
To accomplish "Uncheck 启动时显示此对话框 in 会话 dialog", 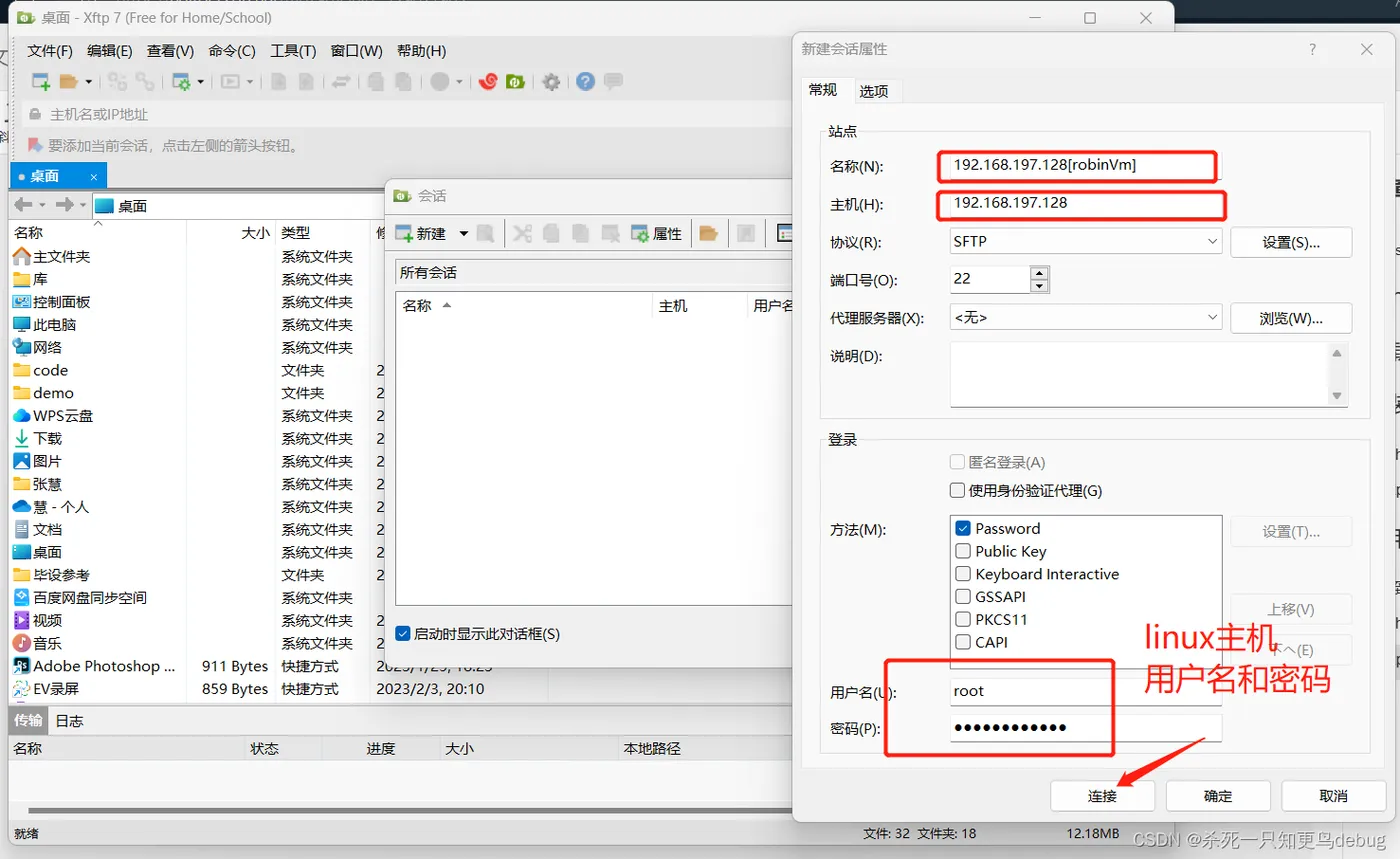I will pos(403,634).
